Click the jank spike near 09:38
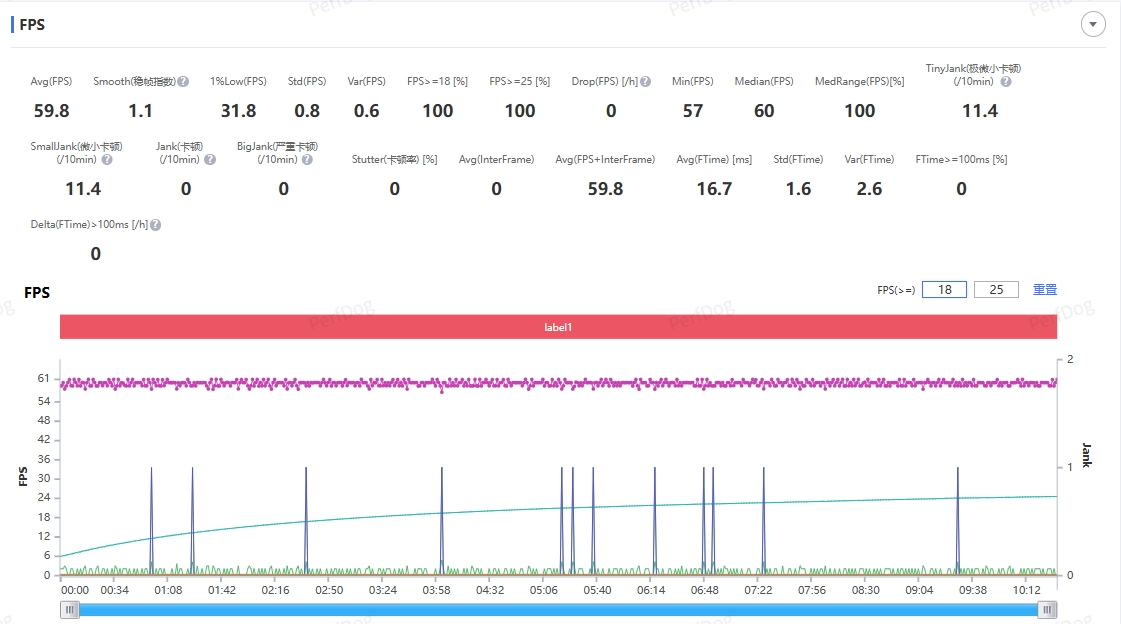The image size is (1121, 624). pyautogui.click(x=958, y=520)
